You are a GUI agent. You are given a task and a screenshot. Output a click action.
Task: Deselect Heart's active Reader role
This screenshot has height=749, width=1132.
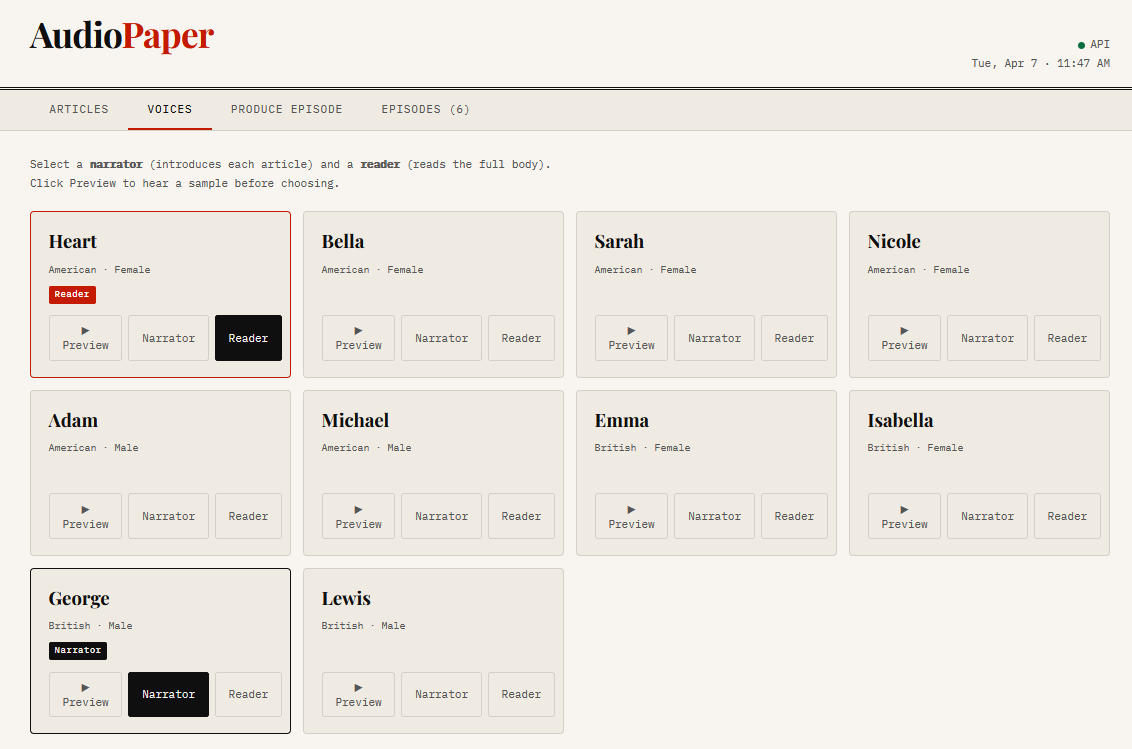[x=248, y=338]
